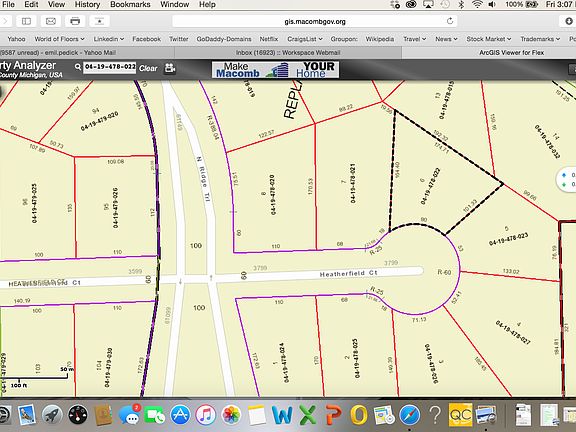
Task: Click the print icon in Safari toolbar
Action: click(75, 21)
